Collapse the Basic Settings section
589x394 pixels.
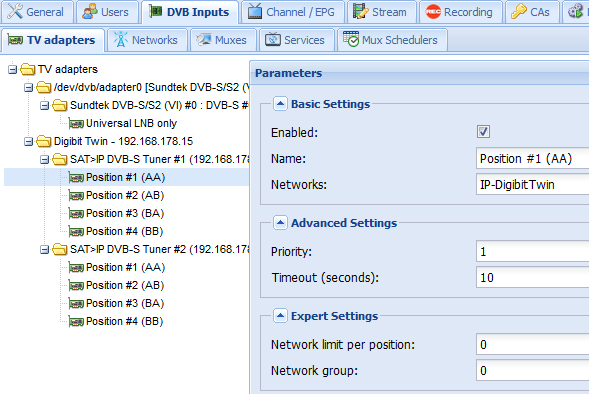tap(280, 104)
